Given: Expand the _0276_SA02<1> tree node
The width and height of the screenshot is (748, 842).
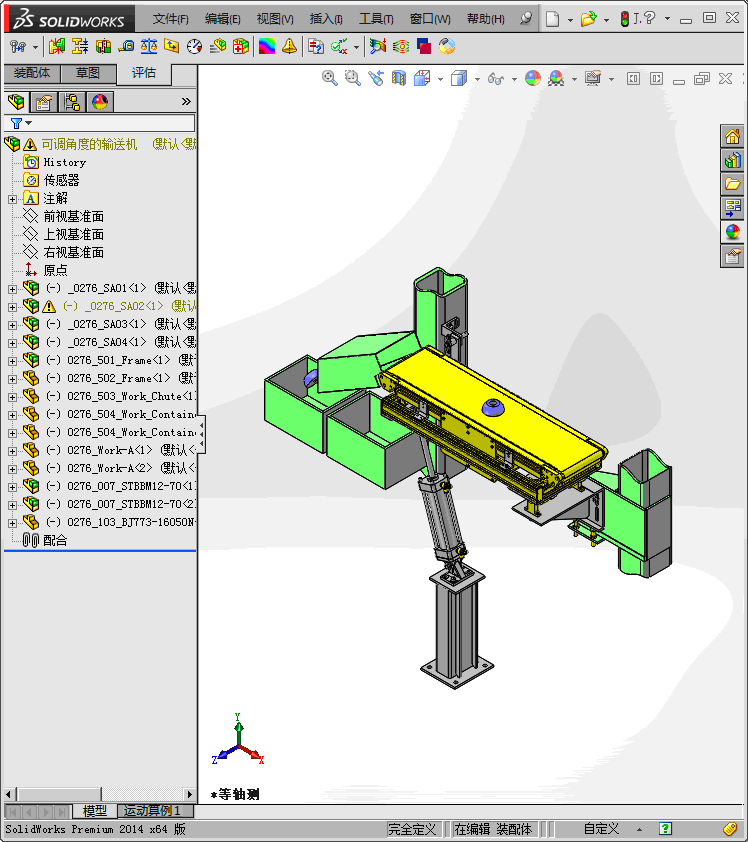Looking at the screenshot, I should [12, 307].
